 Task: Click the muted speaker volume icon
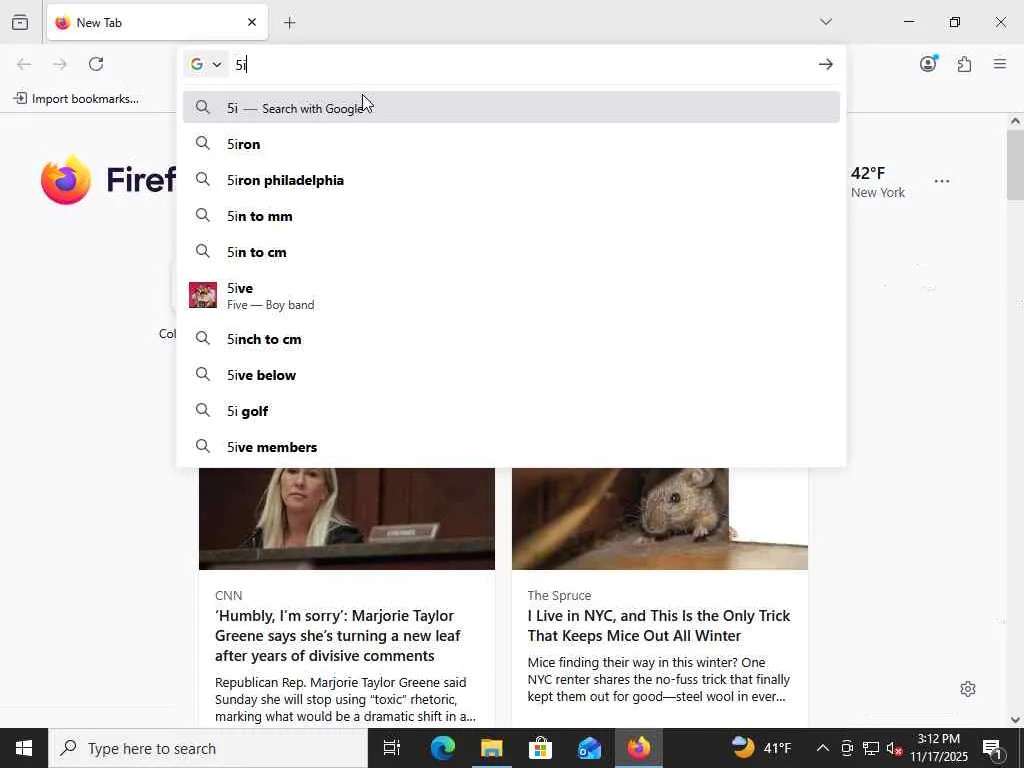[x=894, y=748]
